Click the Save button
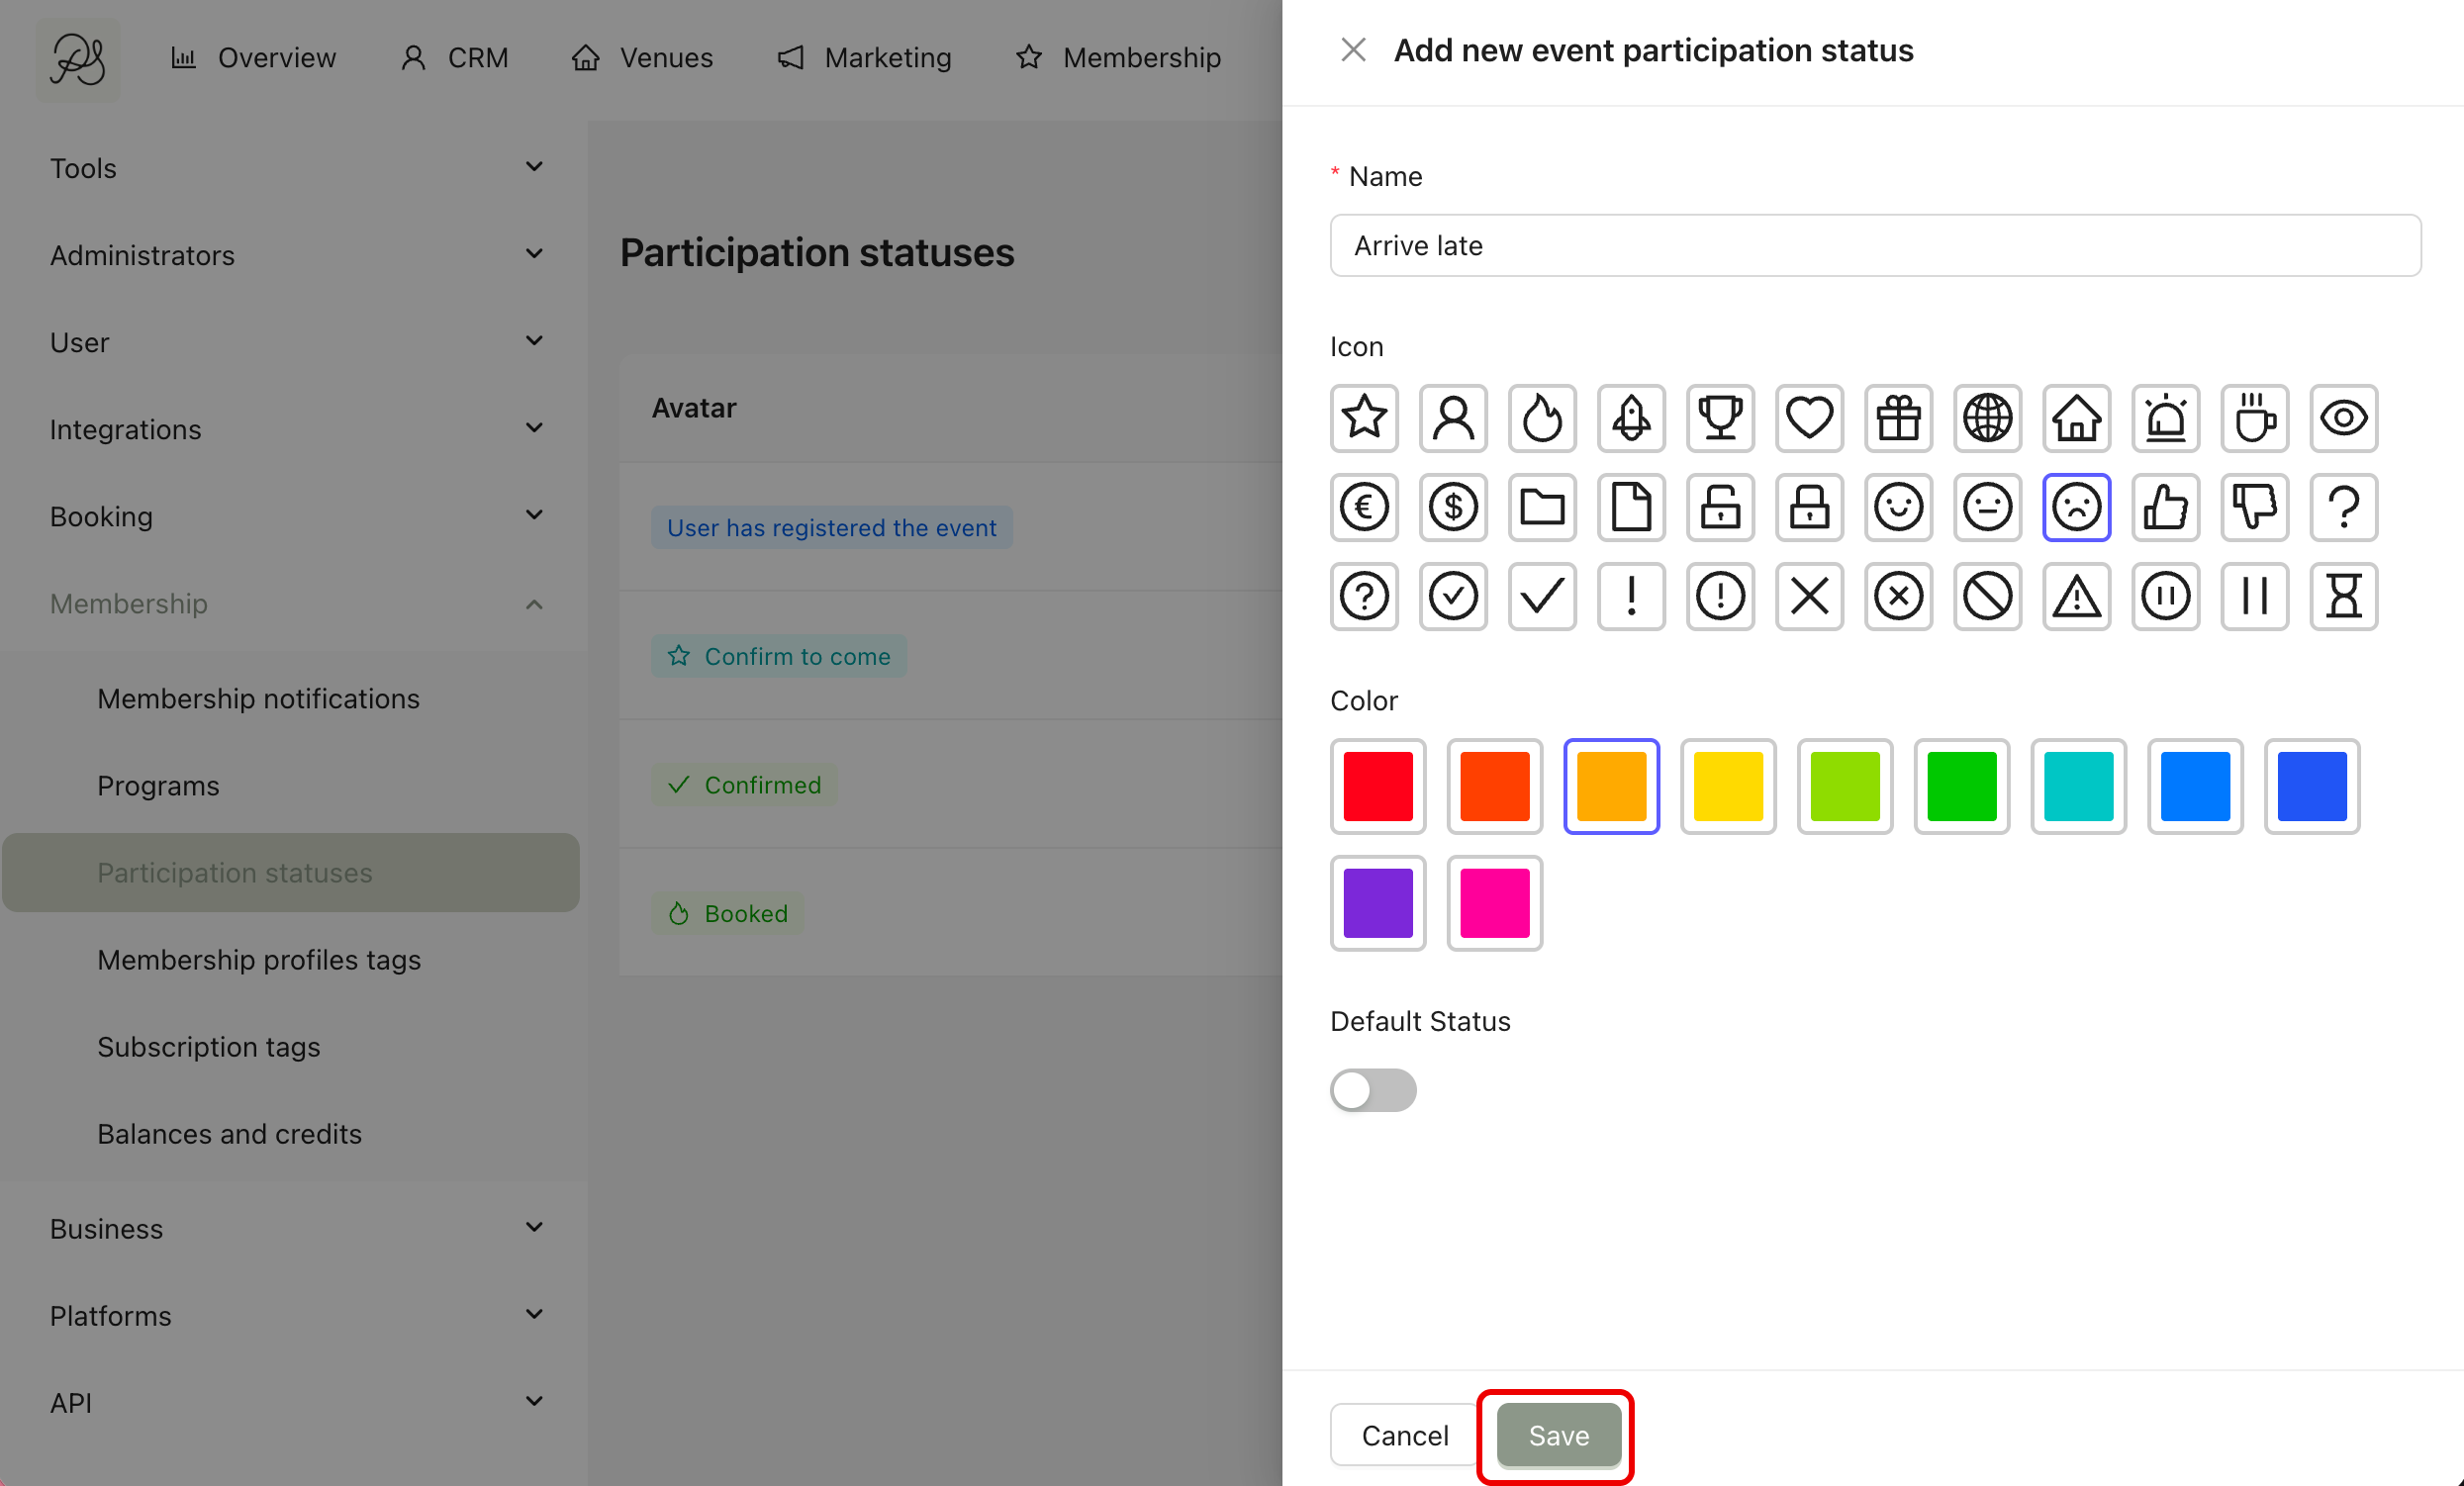This screenshot has height=1486, width=2464. tap(1558, 1435)
